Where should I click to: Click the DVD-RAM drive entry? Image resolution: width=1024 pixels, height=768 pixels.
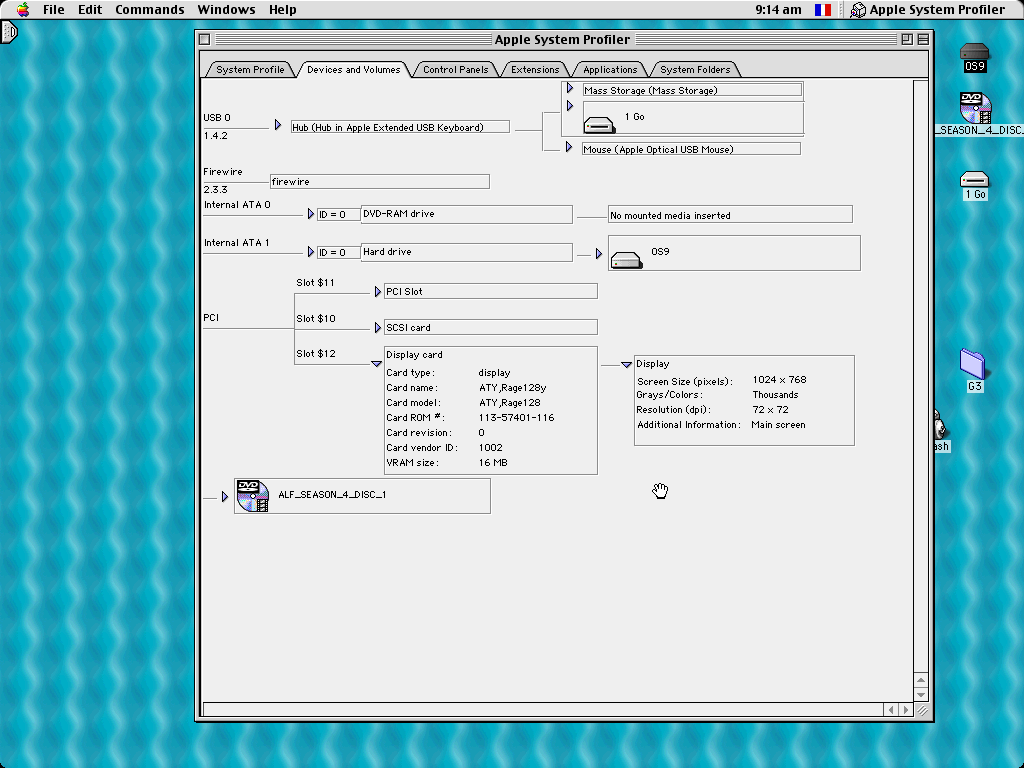(x=466, y=214)
